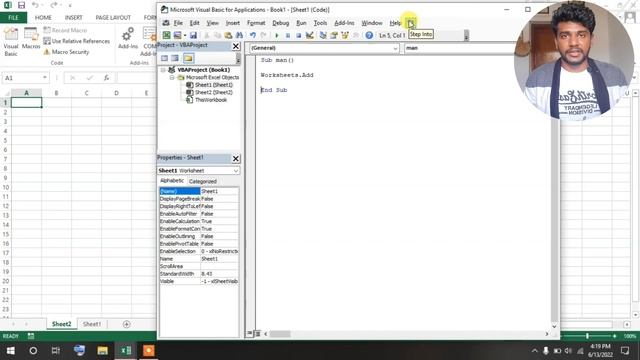Click the blue Help question mark icon
The image size is (640, 360).
[x=369, y=36]
